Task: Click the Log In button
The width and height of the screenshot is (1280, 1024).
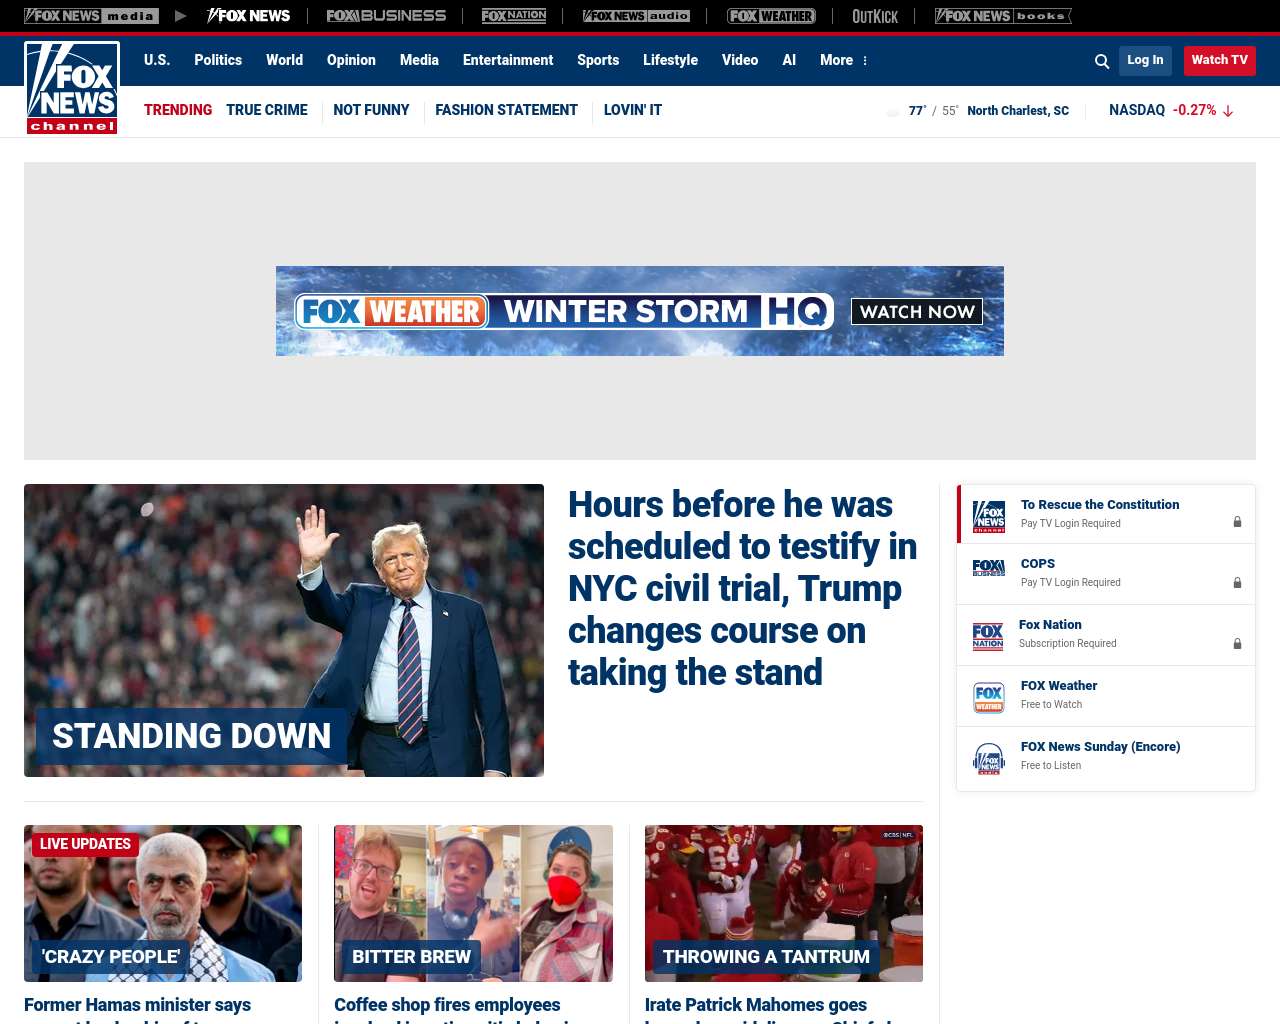Action: click(1145, 60)
